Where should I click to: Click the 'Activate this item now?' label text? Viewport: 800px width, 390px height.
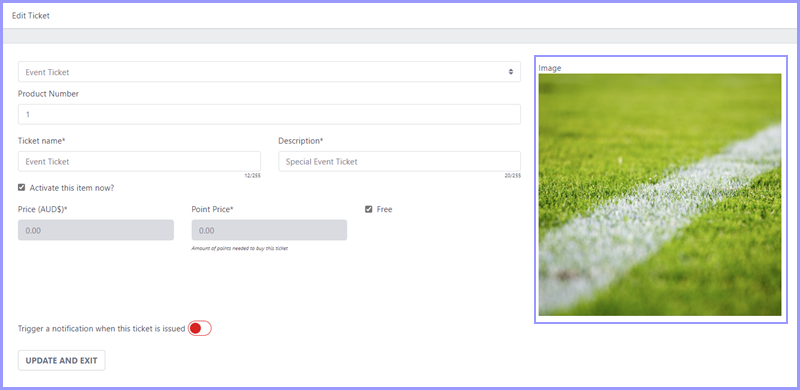tap(72, 188)
